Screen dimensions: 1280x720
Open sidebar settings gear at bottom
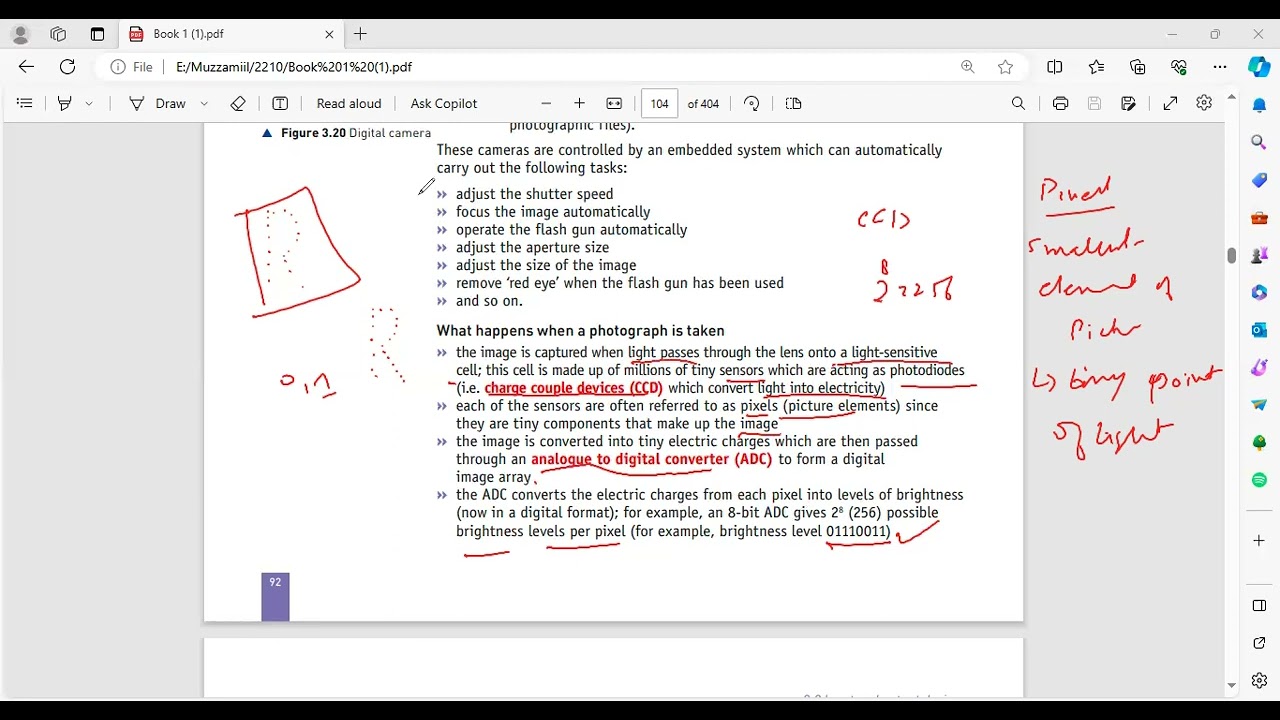click(1259, 681)
